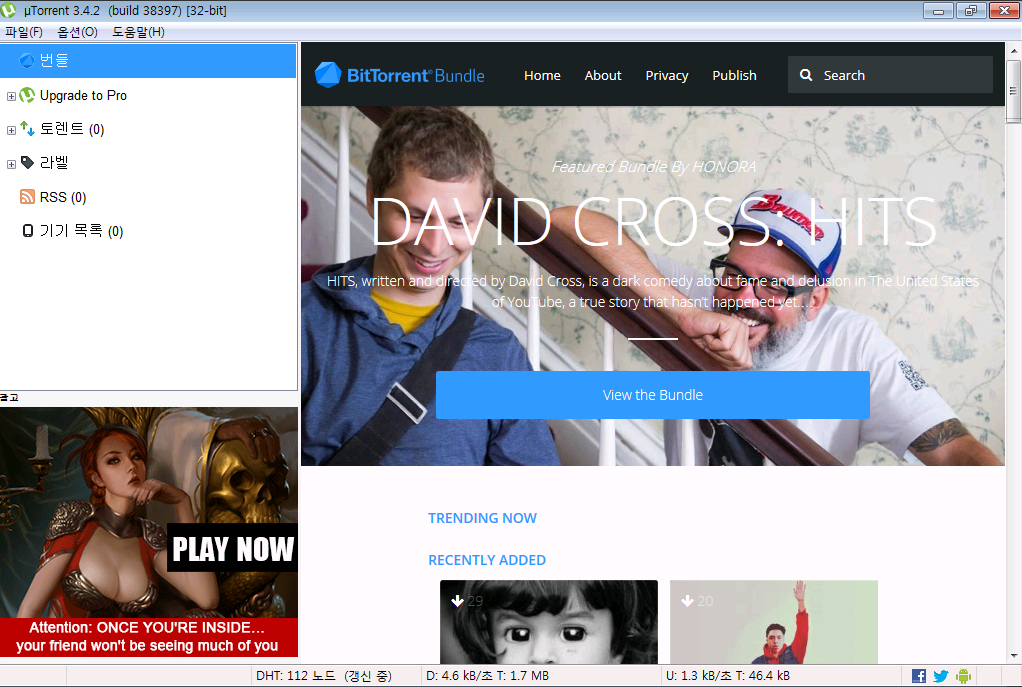Click DAVID CROSS: HITS headline
Viewport: 1022px width, 687px height.
click(653, 222)
